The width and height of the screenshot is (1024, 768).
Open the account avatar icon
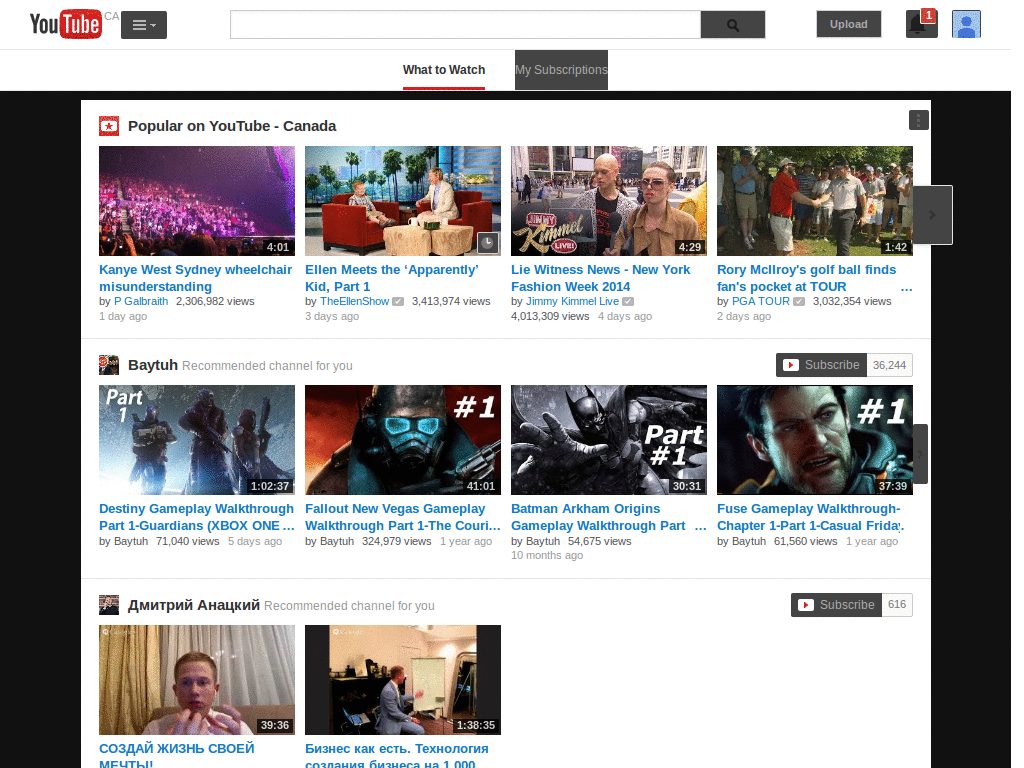pyautogui.click(x=966, y=24)
